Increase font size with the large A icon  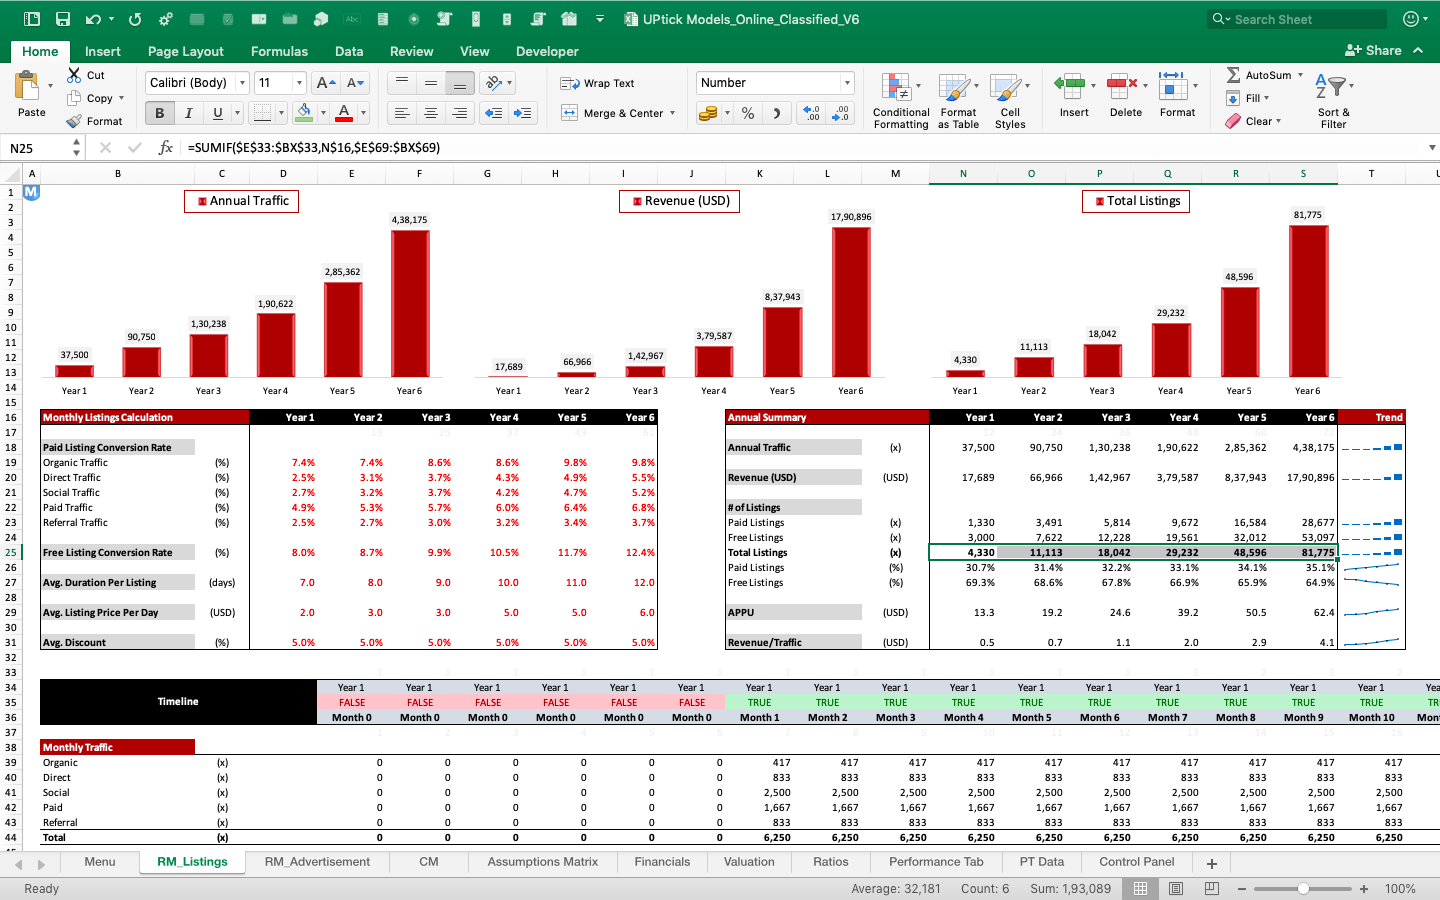(325, 83)
